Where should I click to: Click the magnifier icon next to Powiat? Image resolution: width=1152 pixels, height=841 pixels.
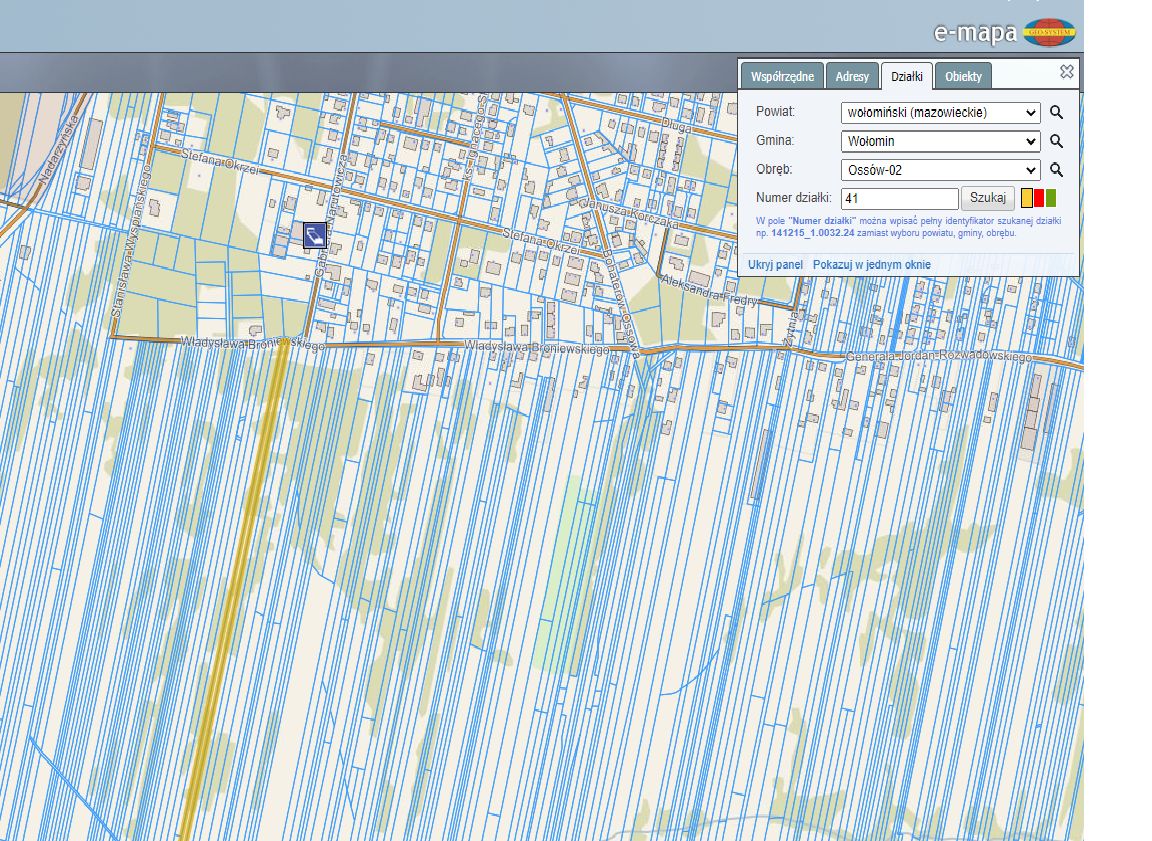coord(1056,113)
